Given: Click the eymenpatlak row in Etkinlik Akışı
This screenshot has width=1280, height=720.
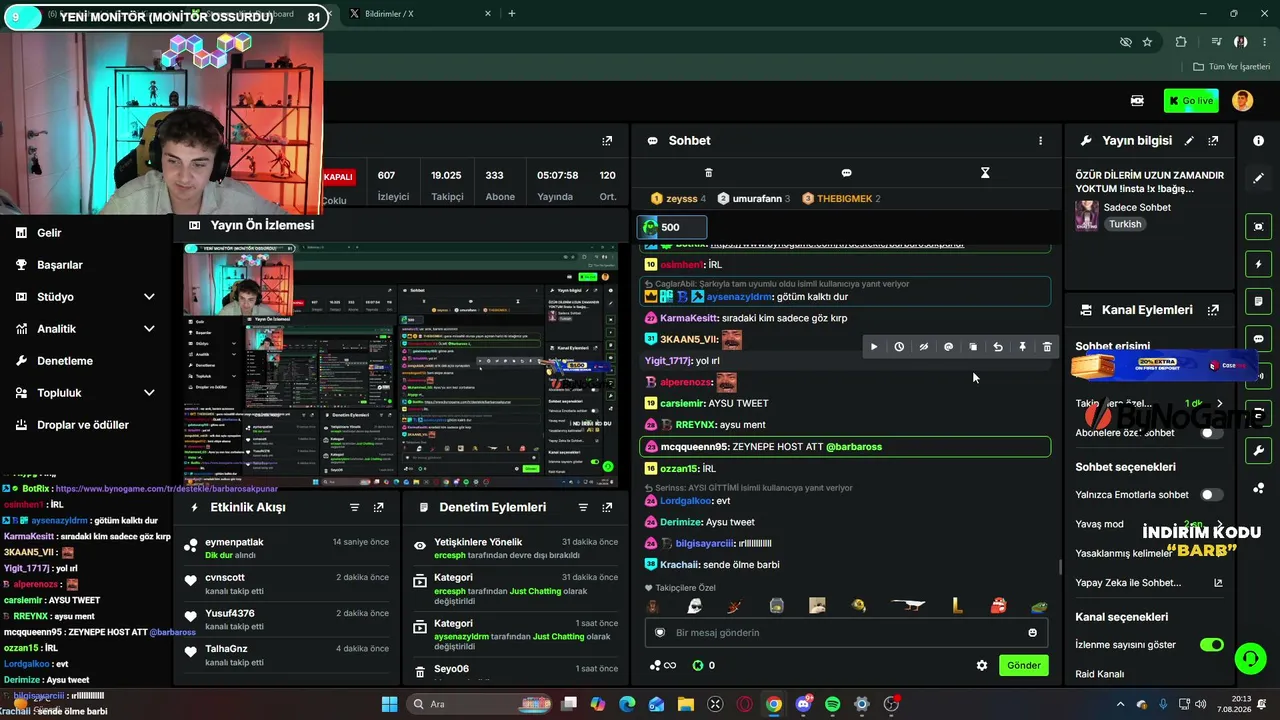Looking at the screenshot, I should click(286, 549).
